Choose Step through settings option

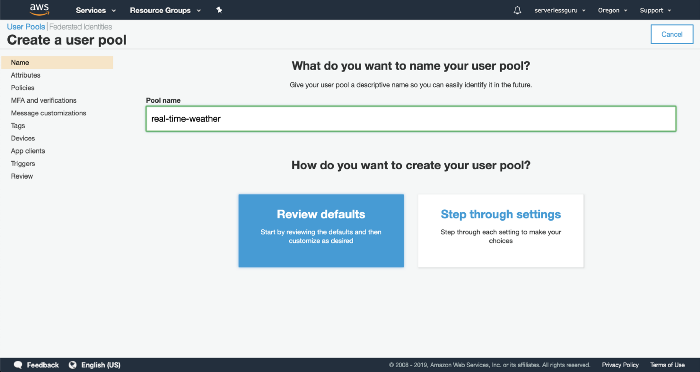(x=500, y=230)
